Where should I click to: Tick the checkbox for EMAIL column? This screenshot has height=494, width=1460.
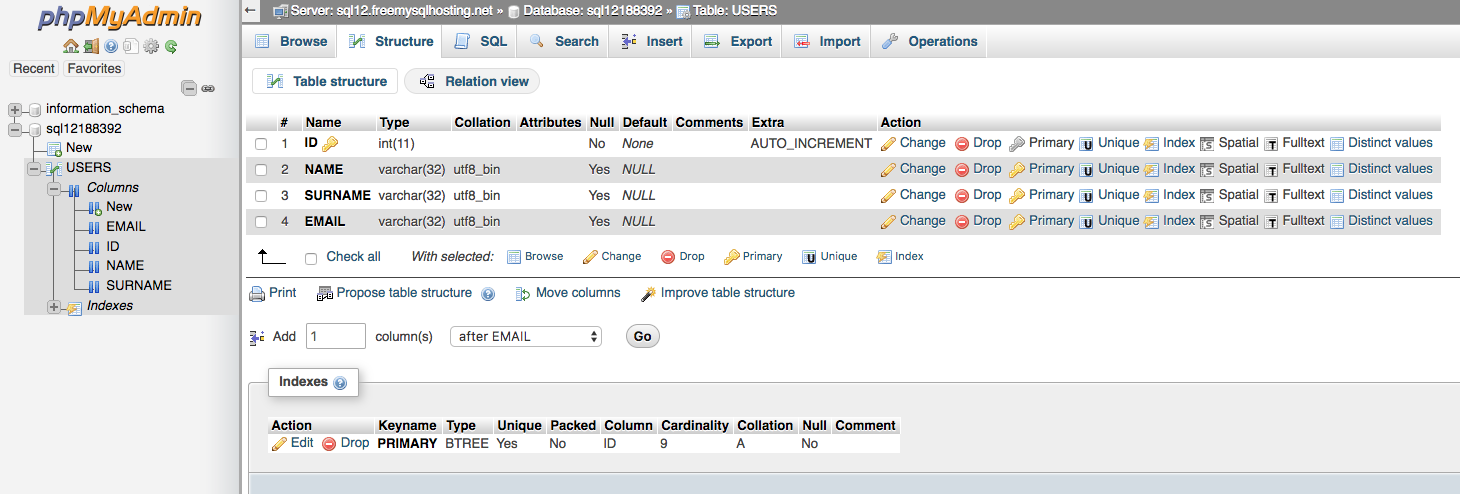[261, 222]
